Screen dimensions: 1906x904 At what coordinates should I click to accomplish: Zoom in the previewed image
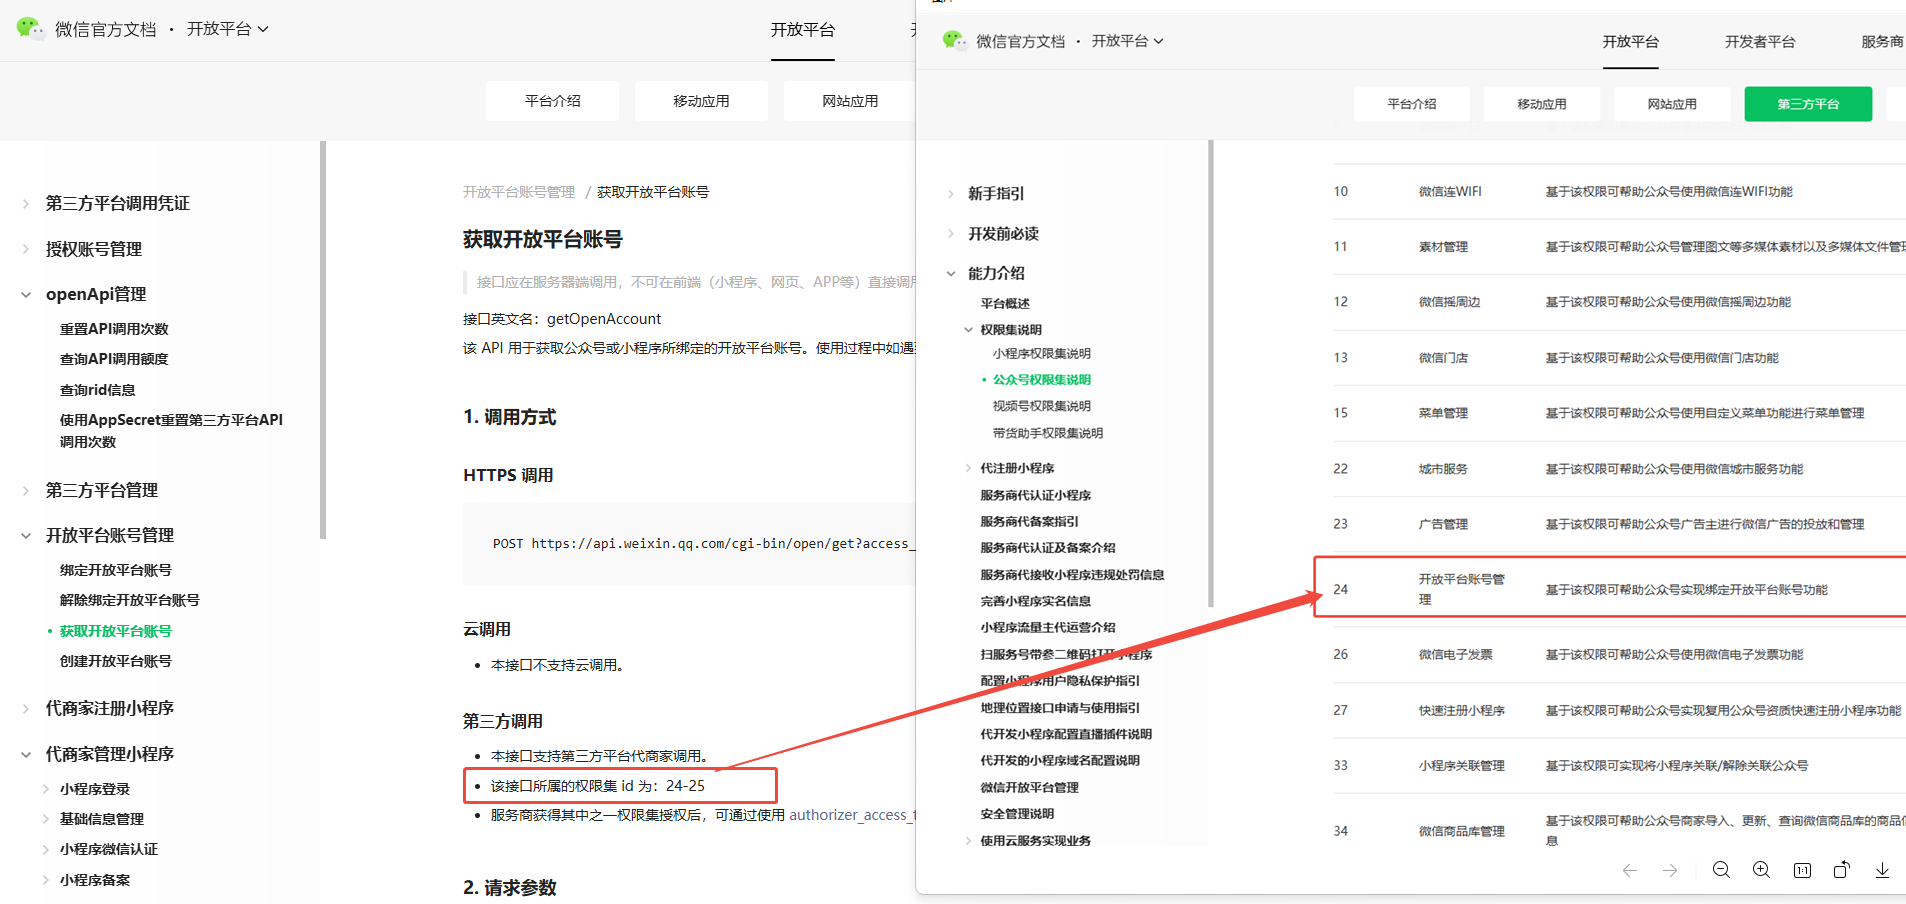1762,870
